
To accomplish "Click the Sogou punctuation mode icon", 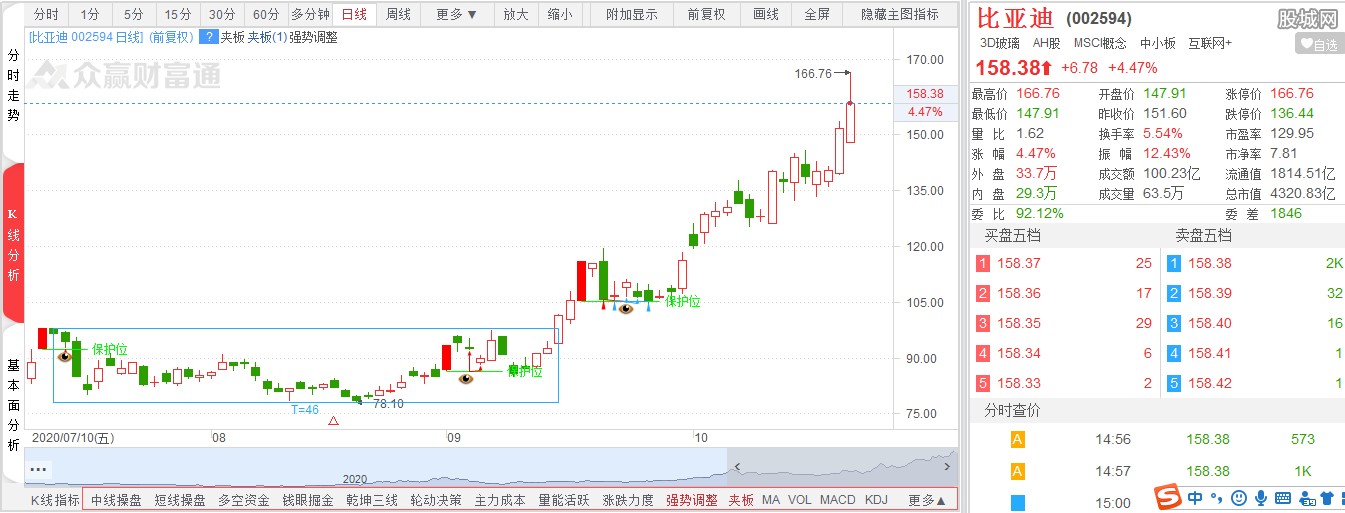I will click(1217, 497).
